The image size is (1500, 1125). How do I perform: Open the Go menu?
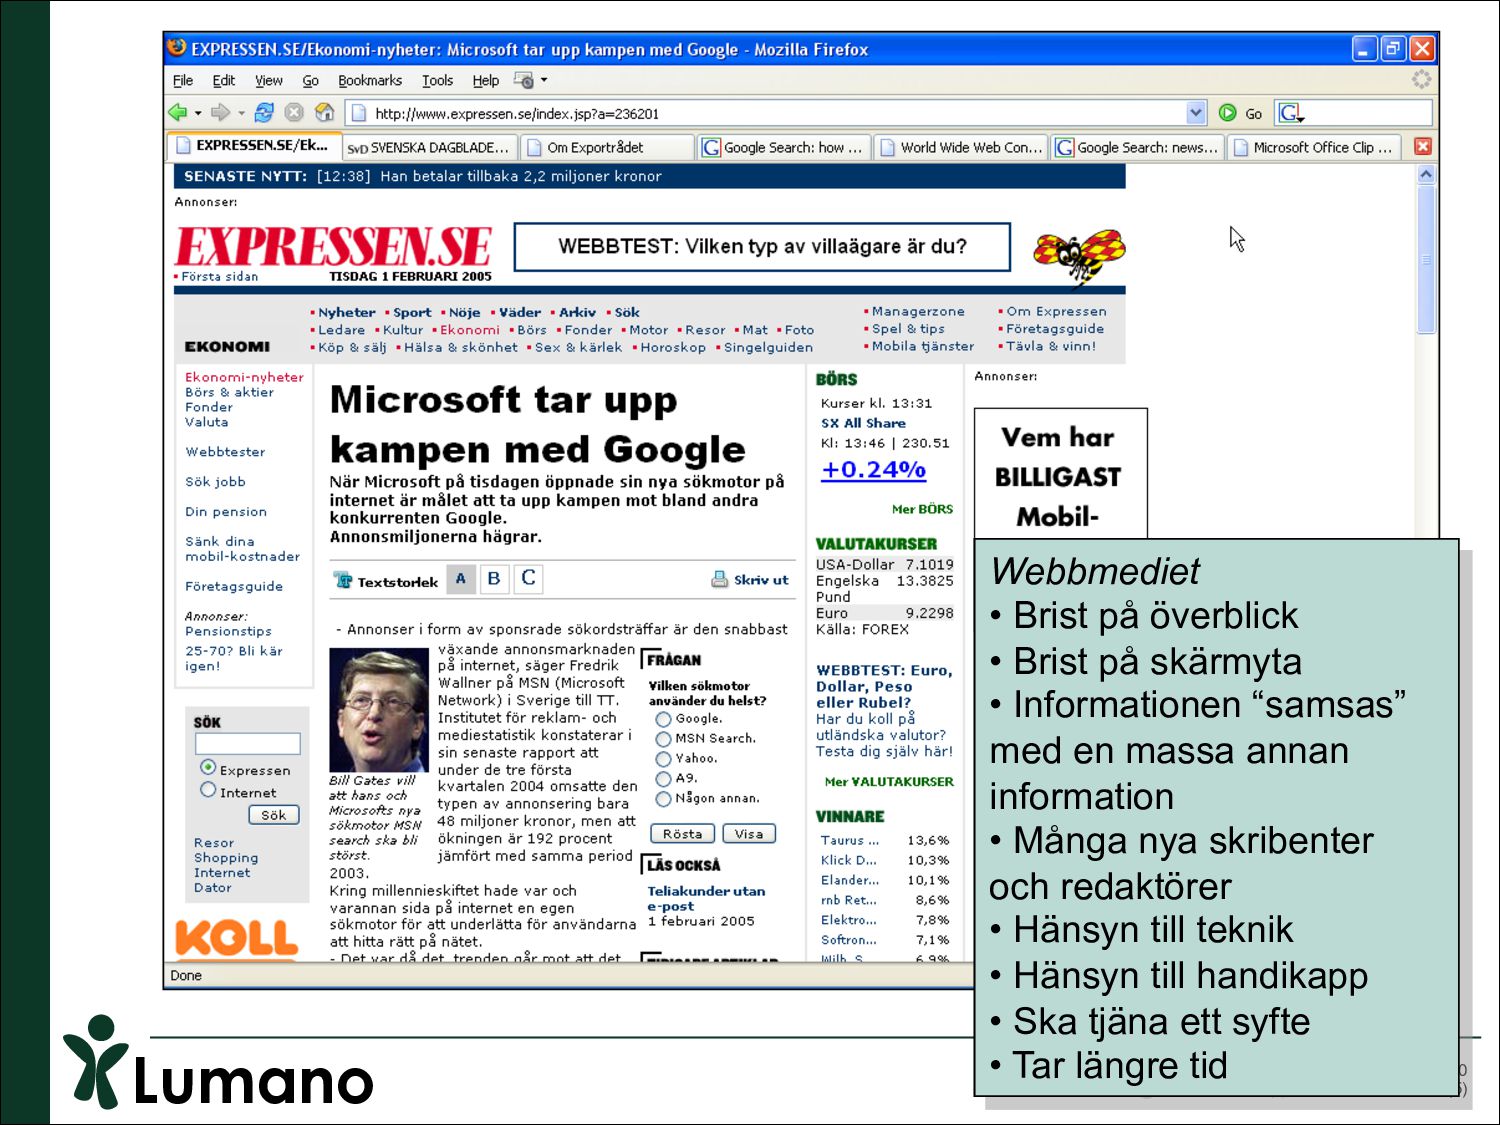pos(311,80)
